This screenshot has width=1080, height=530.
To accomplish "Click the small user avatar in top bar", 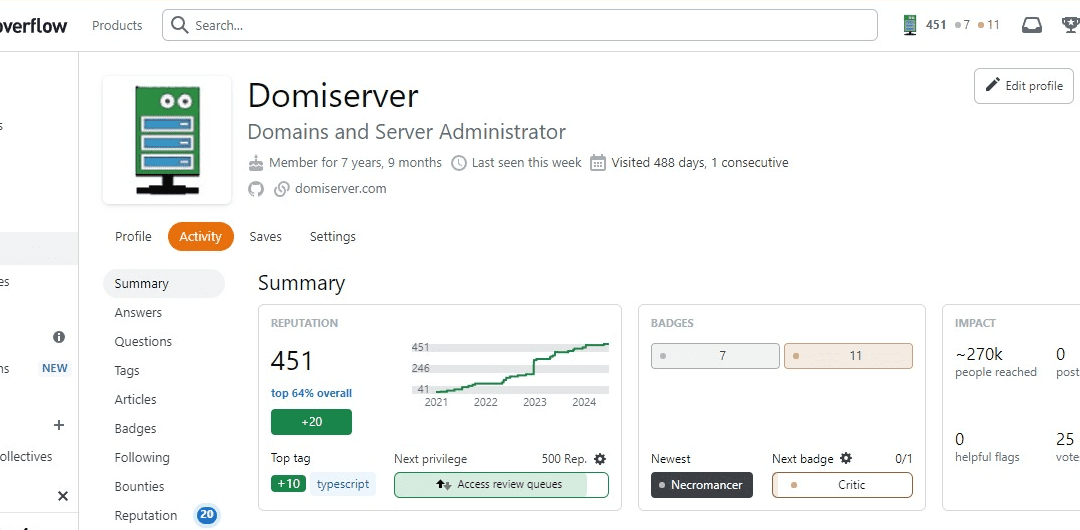I will (910, 25).
